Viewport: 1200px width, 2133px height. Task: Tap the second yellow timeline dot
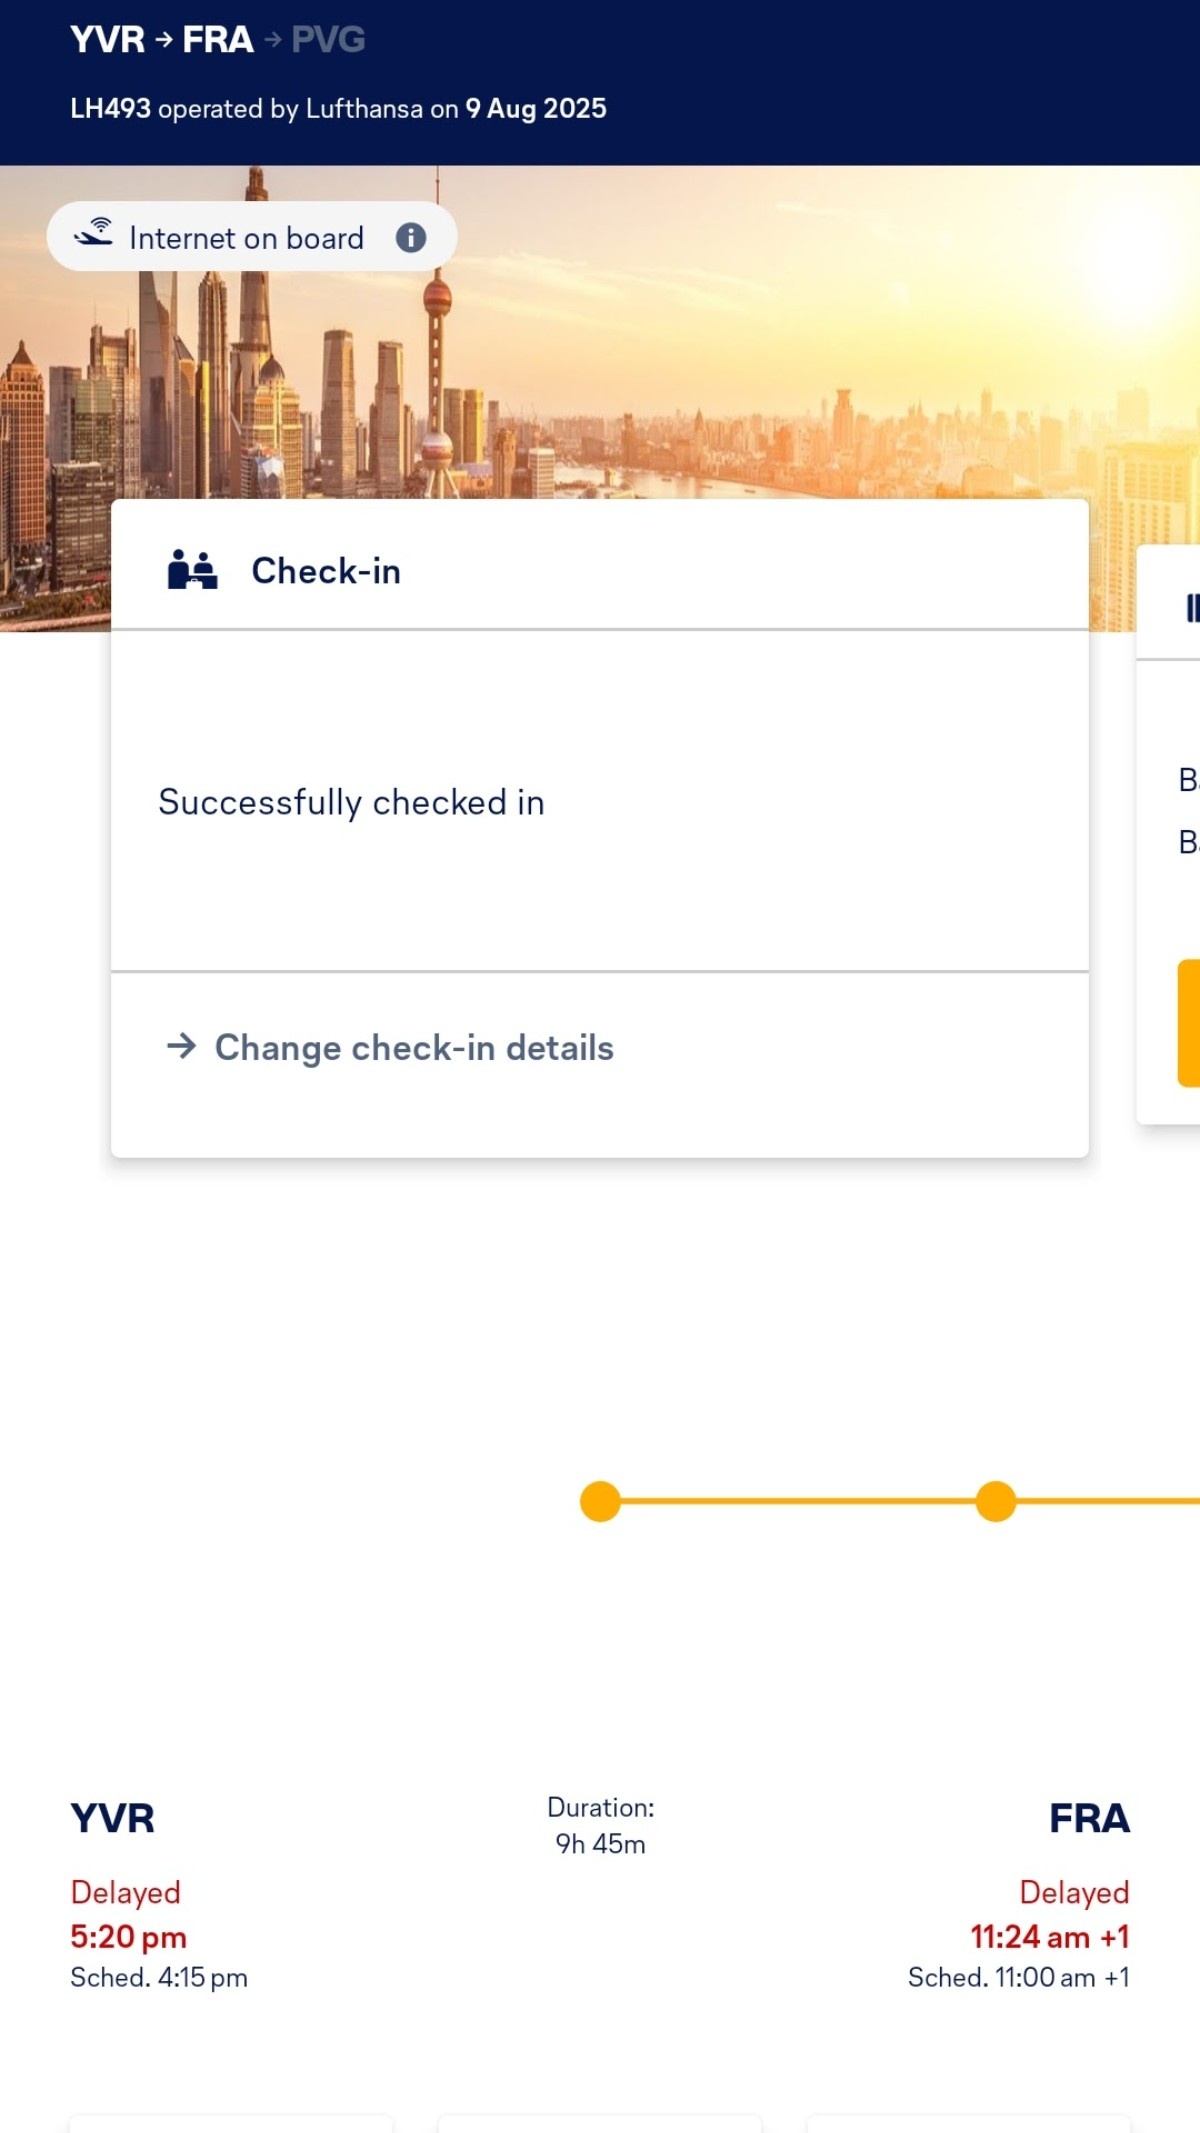996,1501
